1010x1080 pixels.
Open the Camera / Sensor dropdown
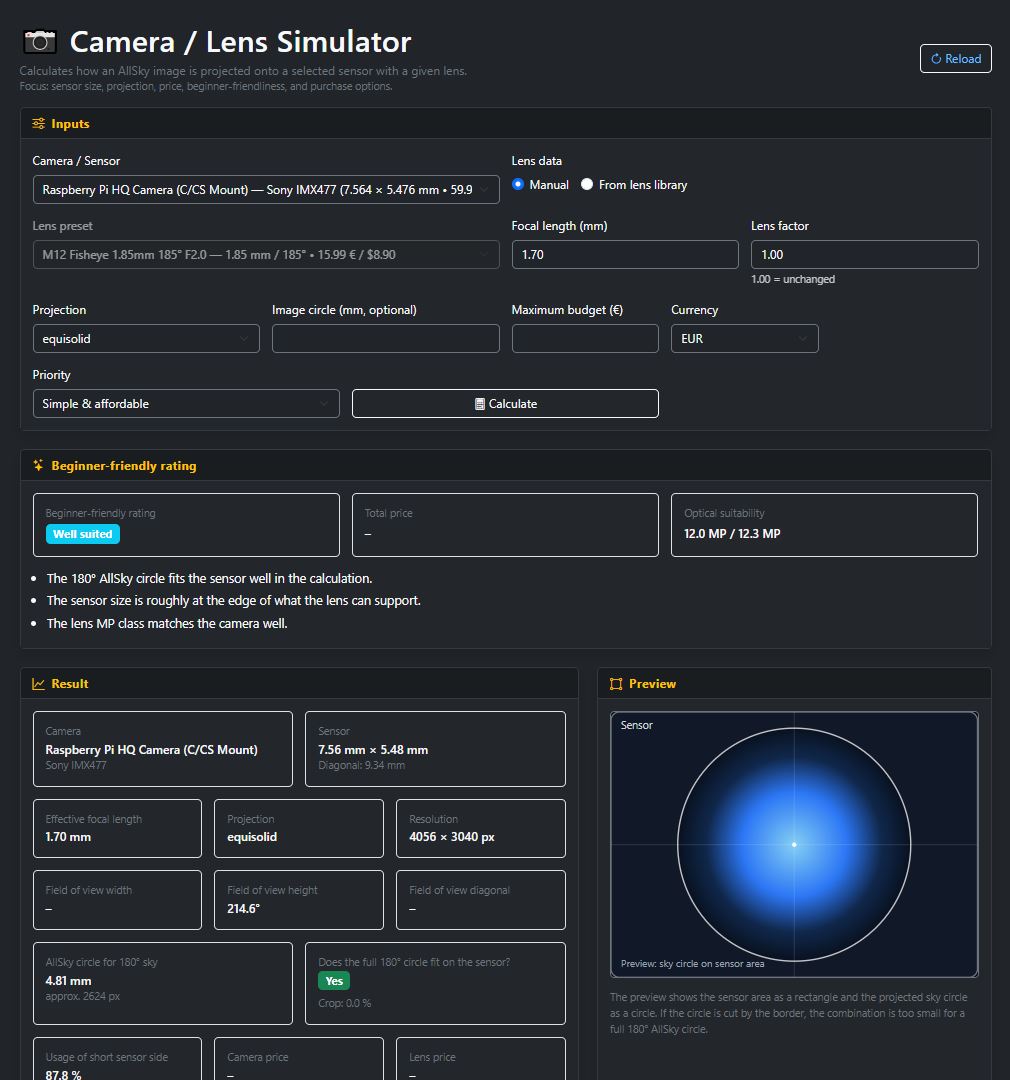pos(265,189)
